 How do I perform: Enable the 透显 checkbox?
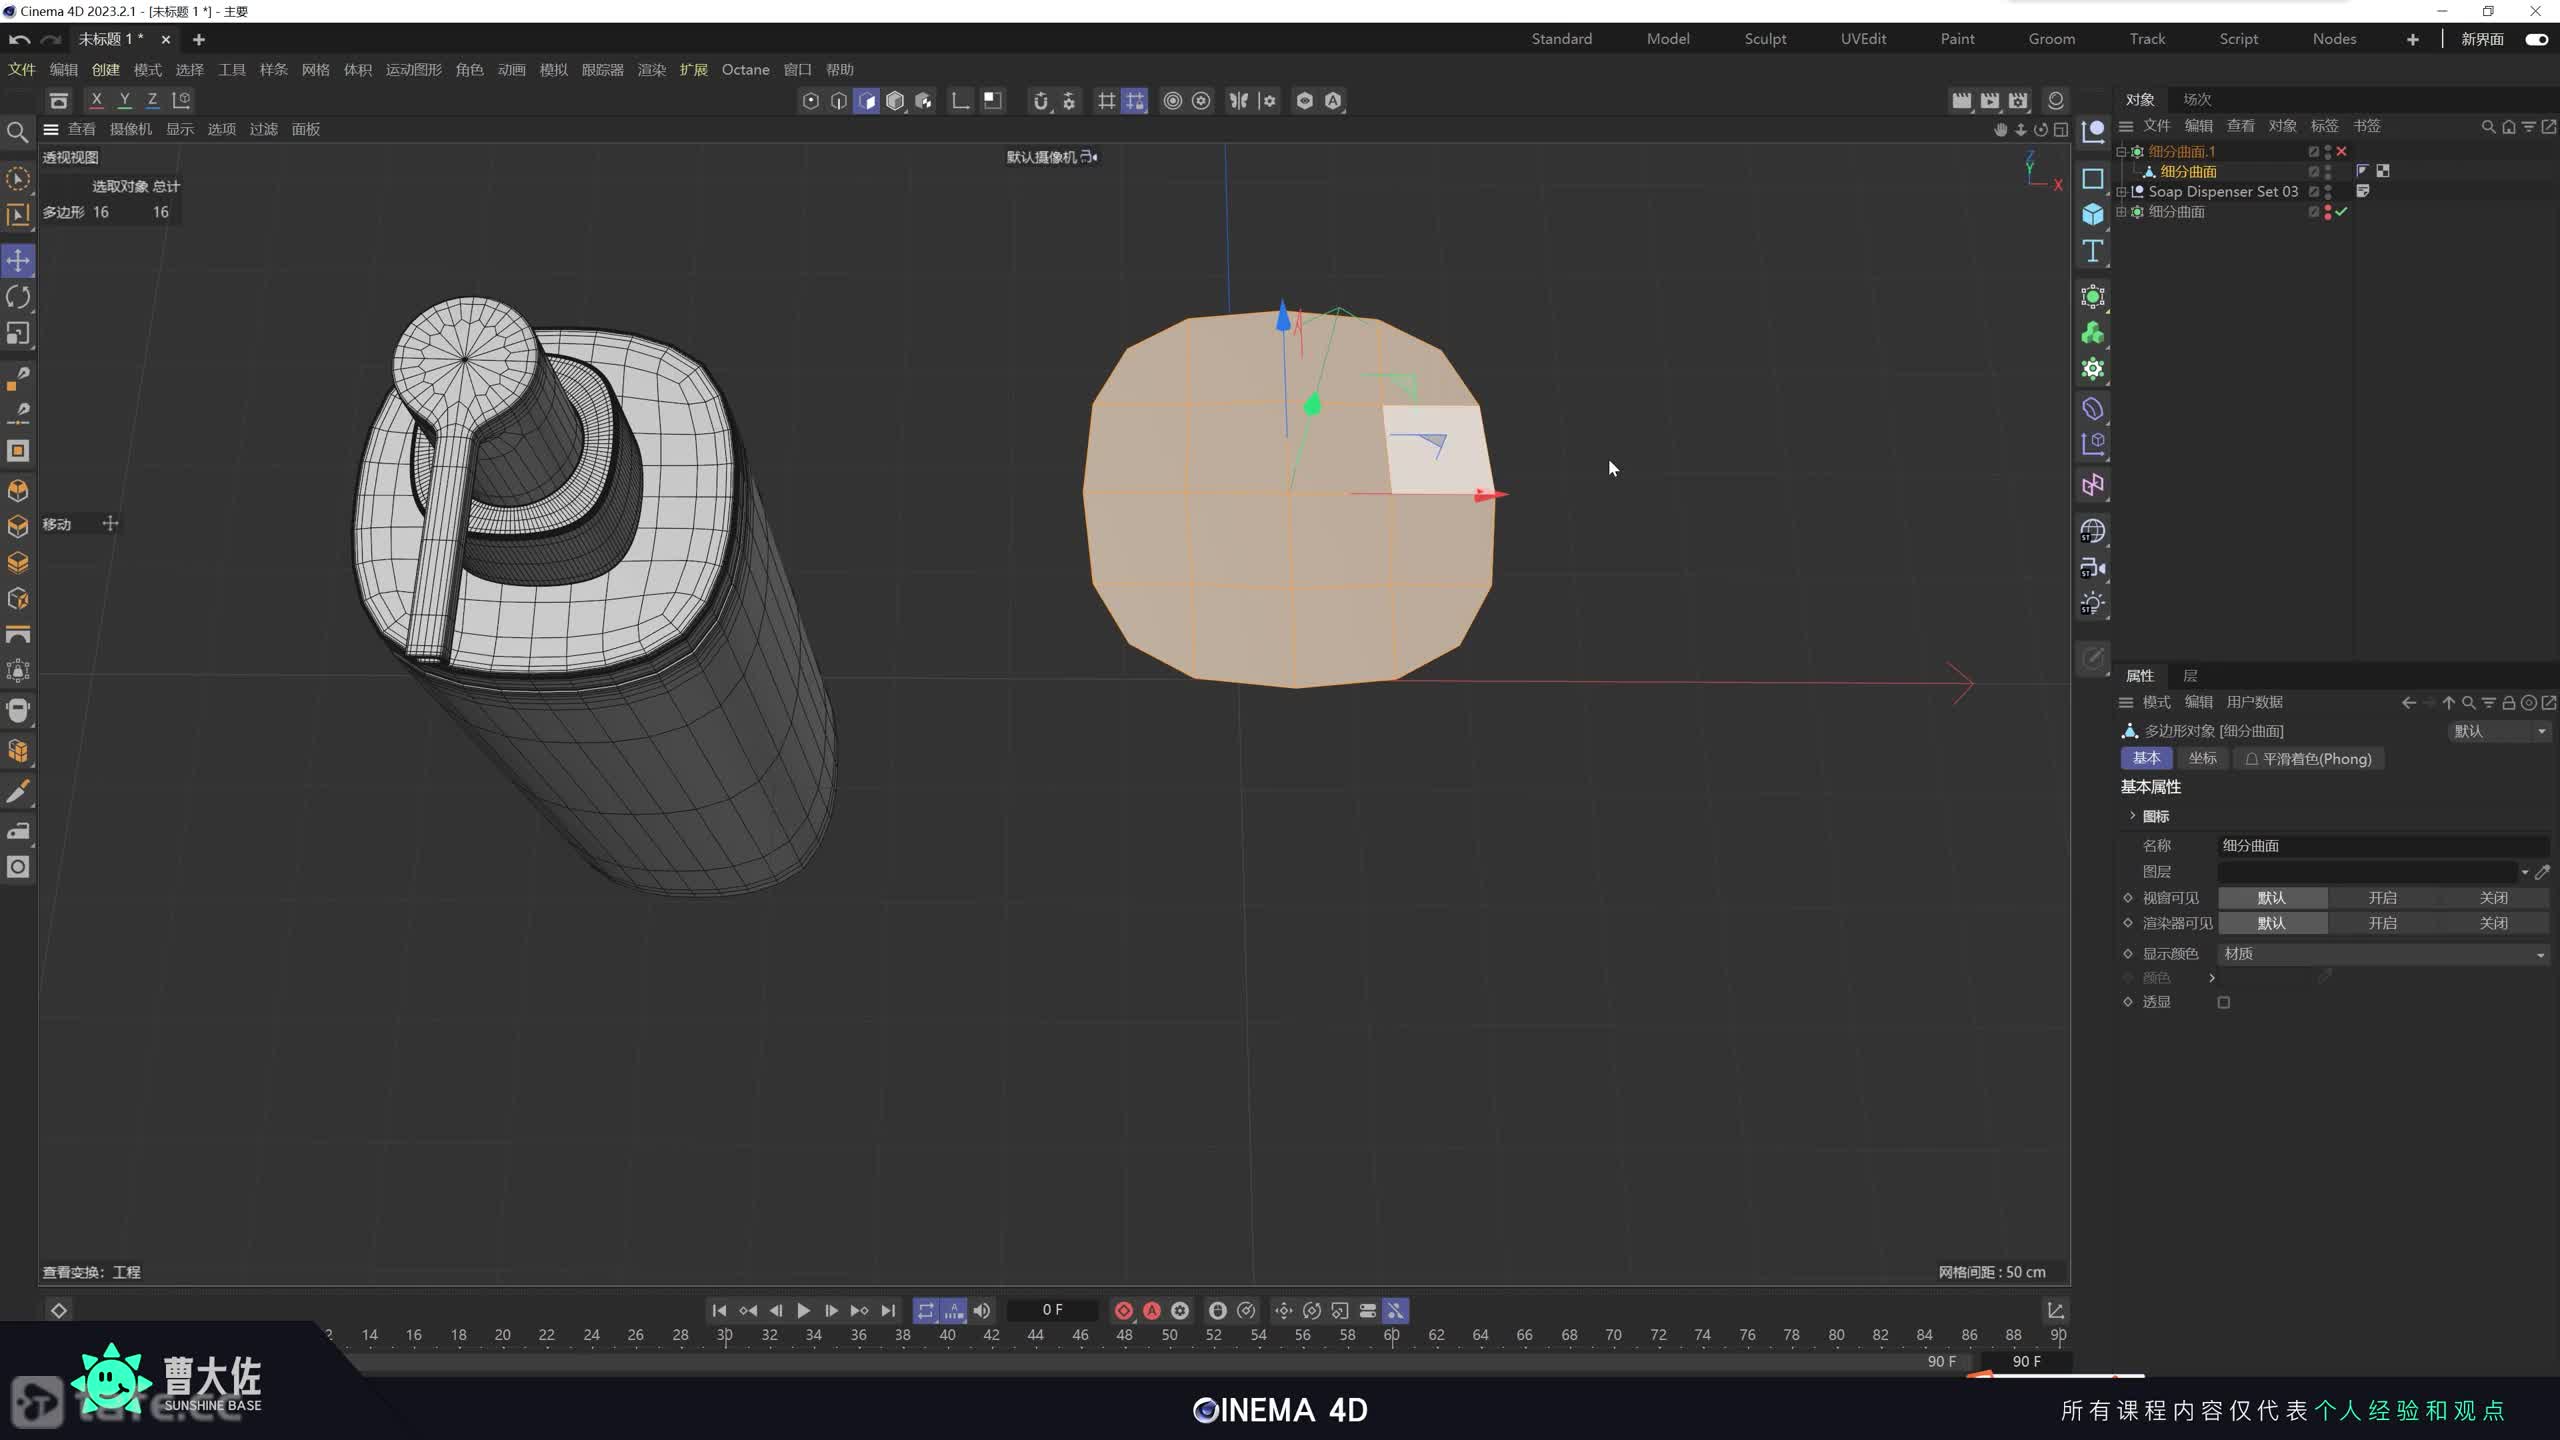(2224, 1002)
